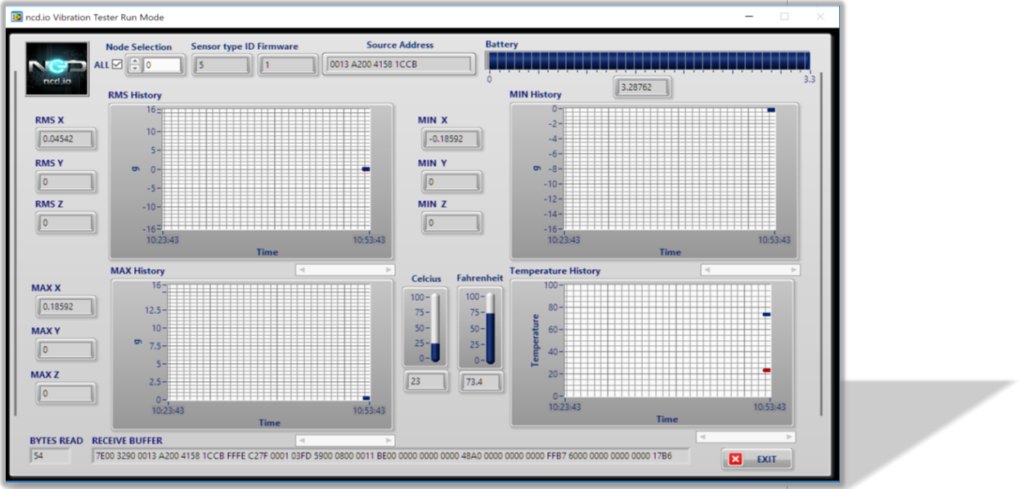Click the Source Address field
1024x489 pixels.
(x=399, y=64)
